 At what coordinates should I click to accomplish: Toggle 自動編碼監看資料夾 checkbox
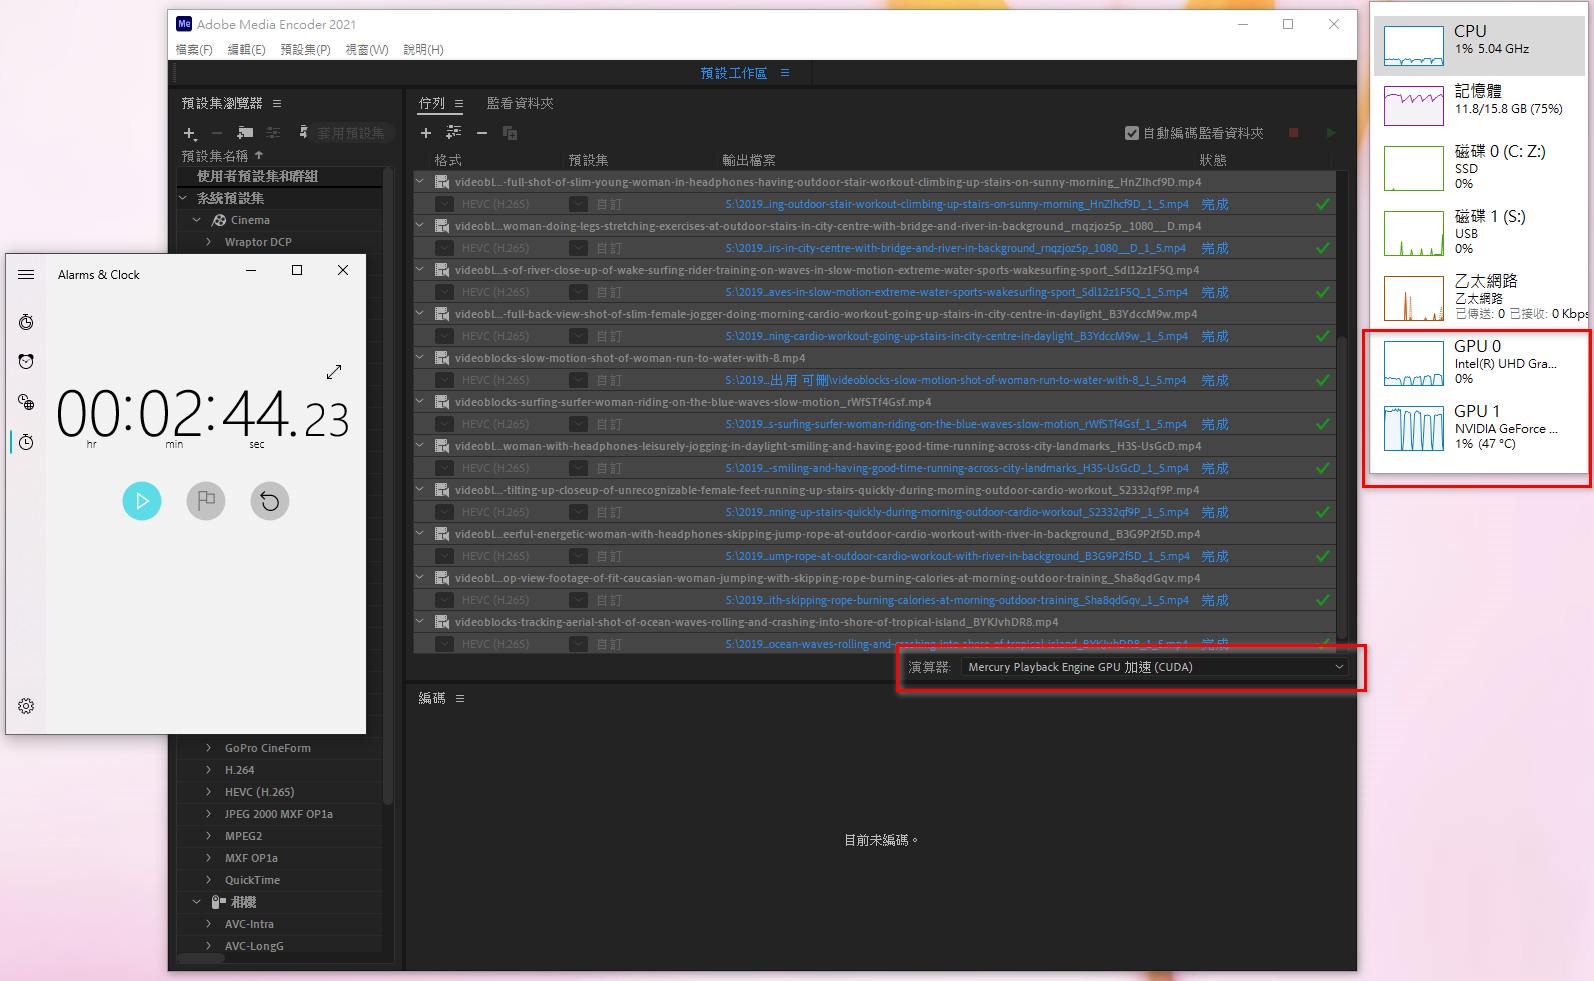[x=1132, y=133]
